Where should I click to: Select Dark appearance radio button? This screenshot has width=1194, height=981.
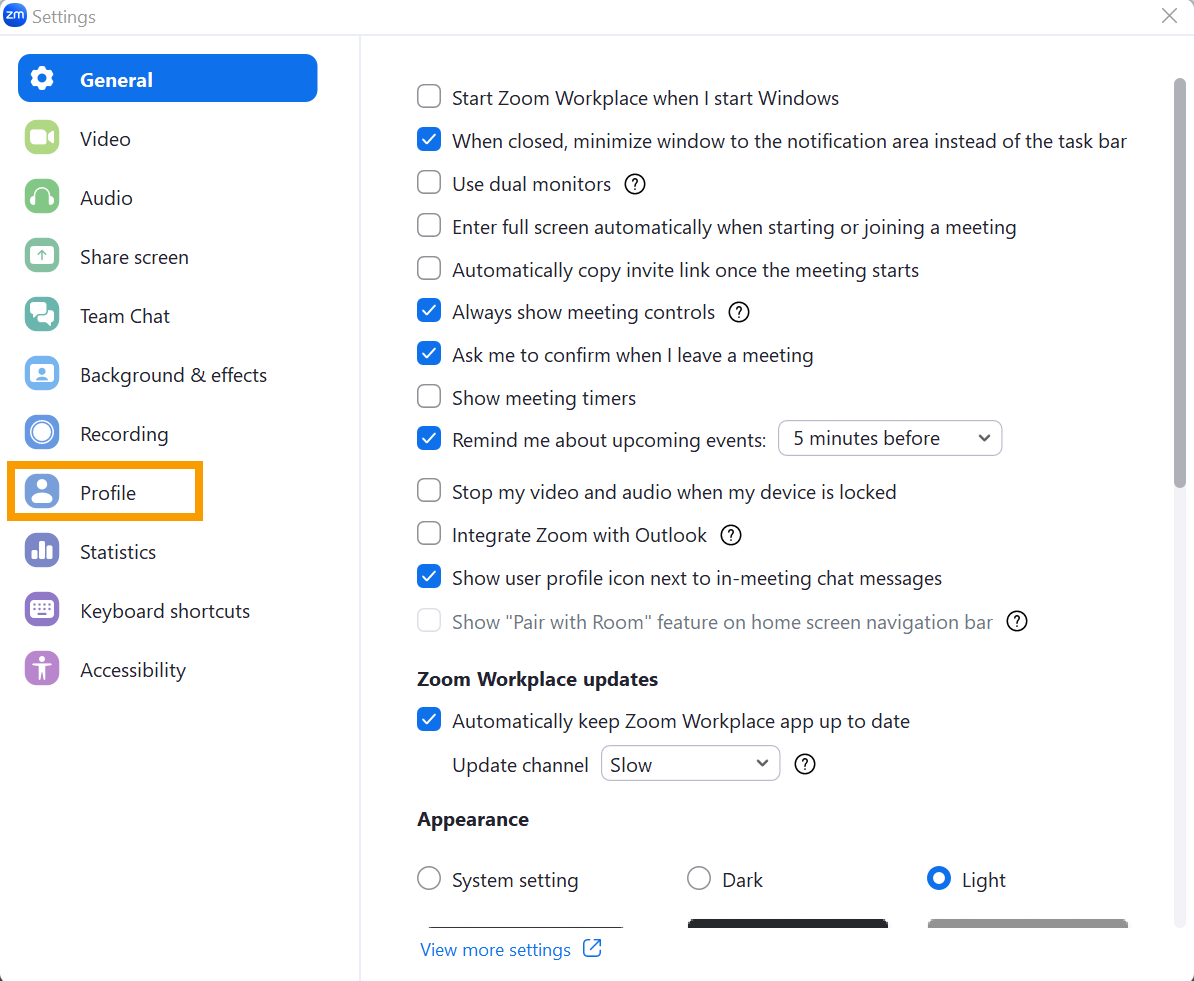click(699, 878)
